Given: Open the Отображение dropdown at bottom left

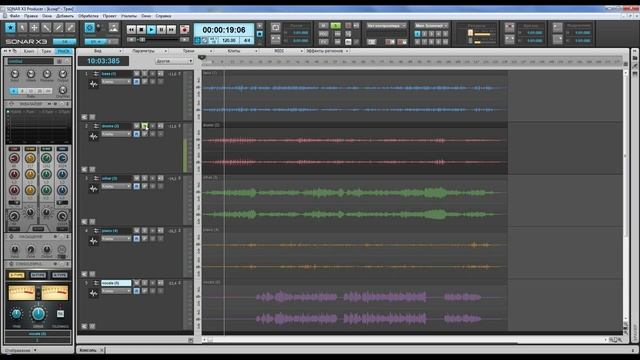Looking at the screenshot, I should click(20, 350).
